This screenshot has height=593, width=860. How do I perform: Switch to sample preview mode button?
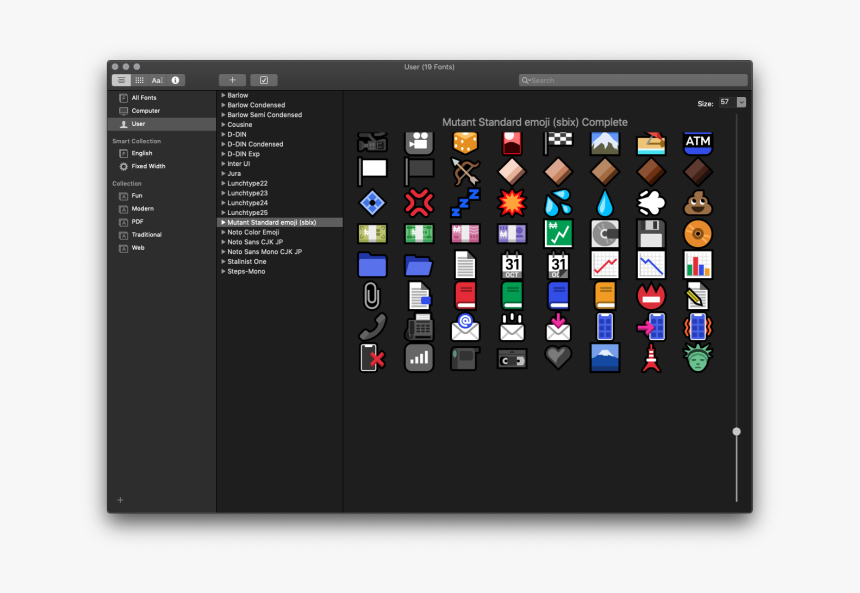tap(121, 80)
